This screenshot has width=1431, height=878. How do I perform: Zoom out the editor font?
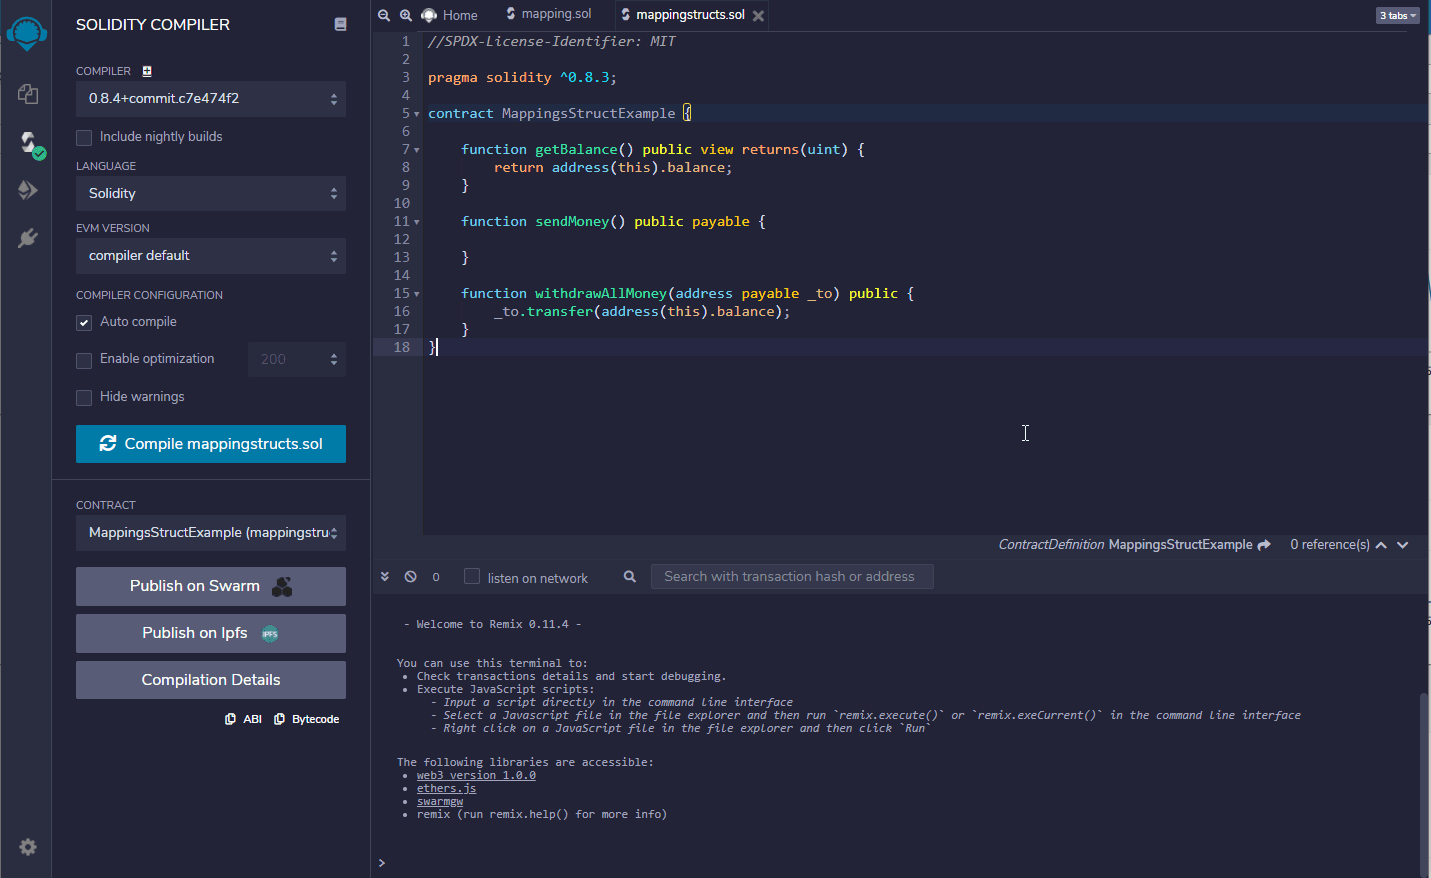(x=384, y=15)
